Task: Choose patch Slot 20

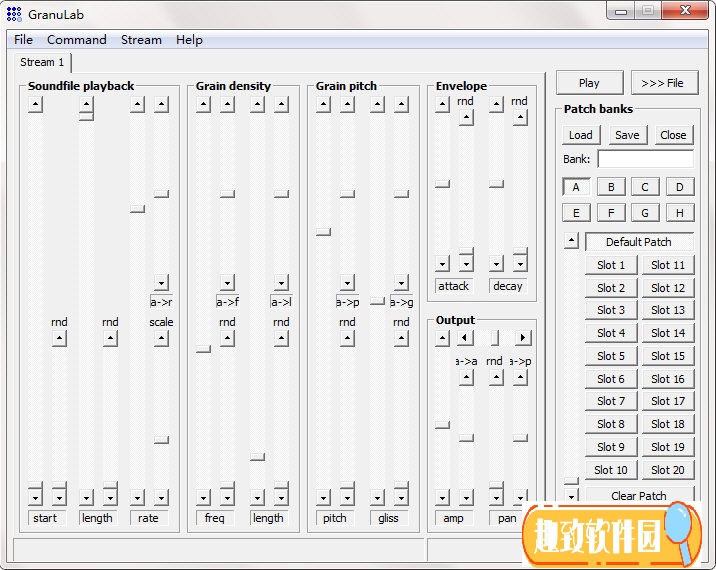Action: pos(668,470)
